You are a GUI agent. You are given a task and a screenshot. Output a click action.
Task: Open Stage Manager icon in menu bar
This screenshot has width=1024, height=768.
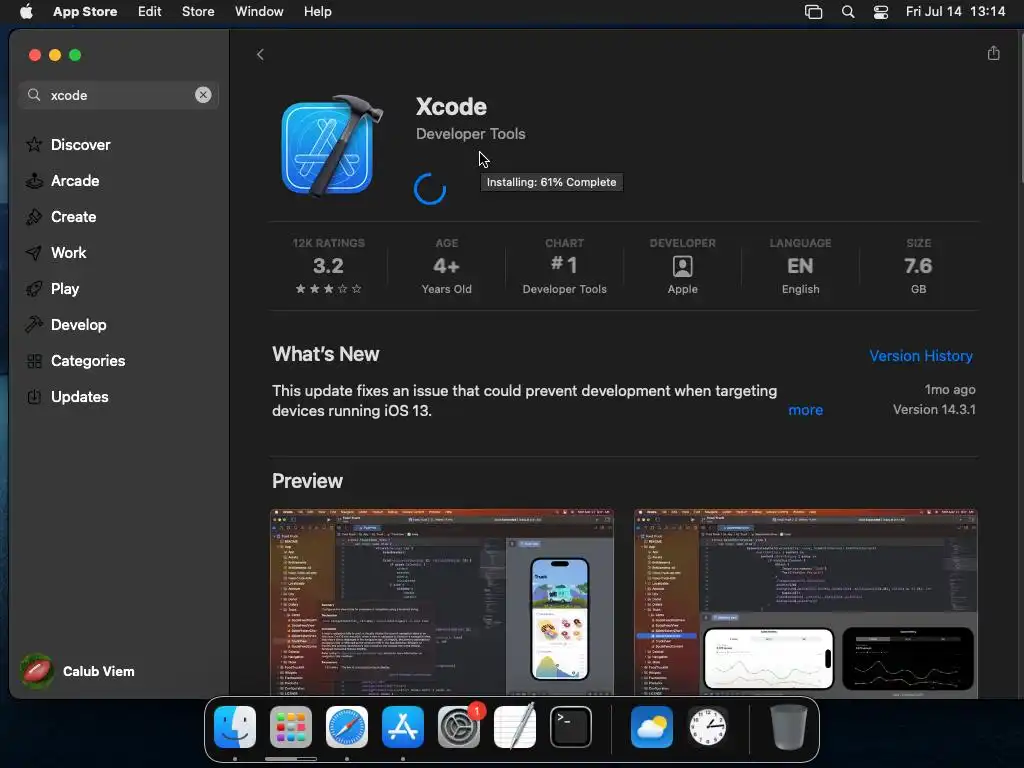813,12
